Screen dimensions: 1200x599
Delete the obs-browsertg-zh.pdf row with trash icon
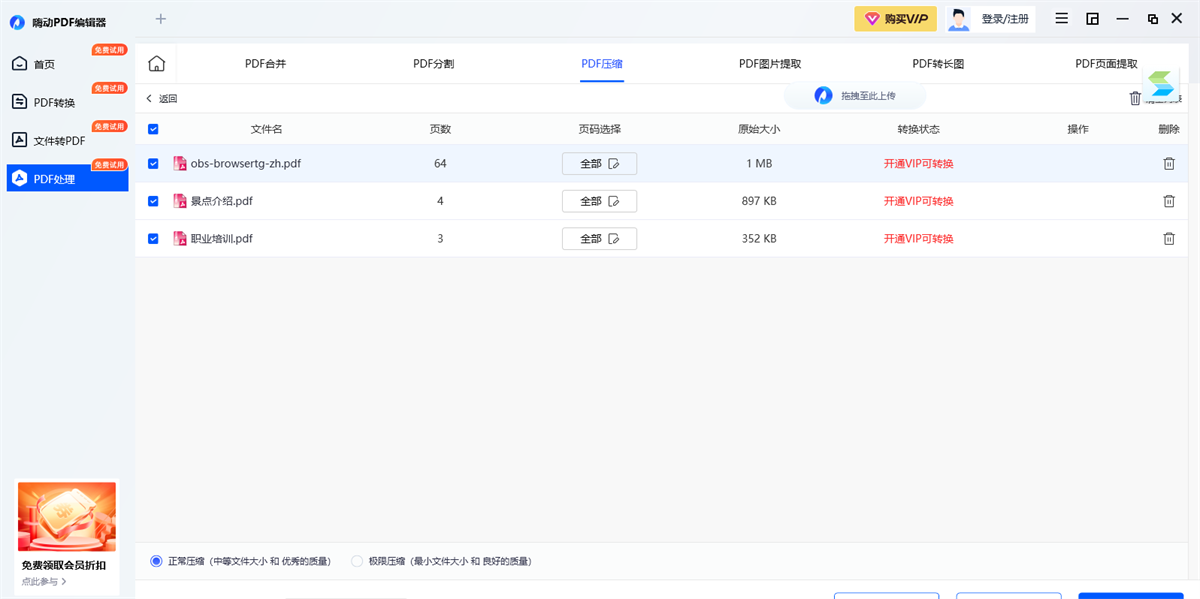pyautogui.click(x=1169, y=163)
